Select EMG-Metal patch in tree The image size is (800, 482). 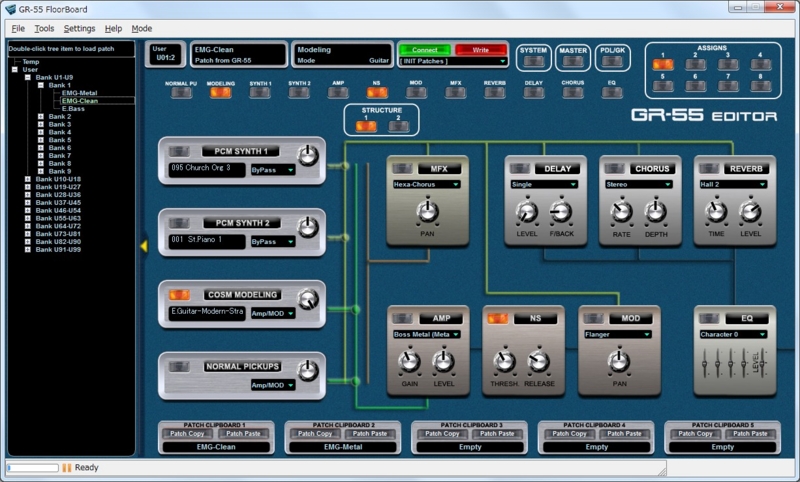[79, 93]
